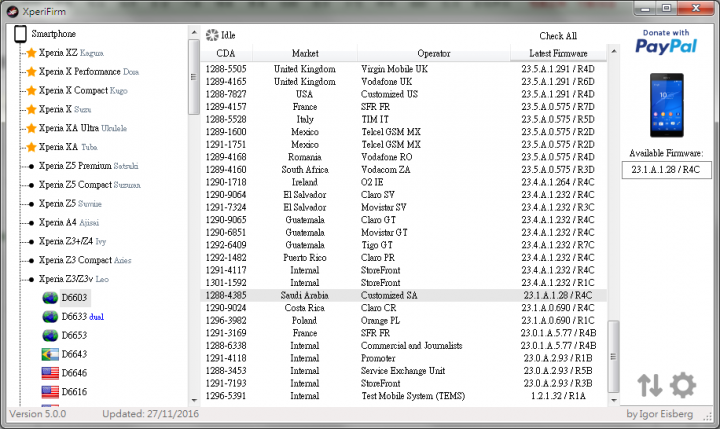Select the Customized US firmware row
This screenshot has height=429, width=720.
click(403, 94)
